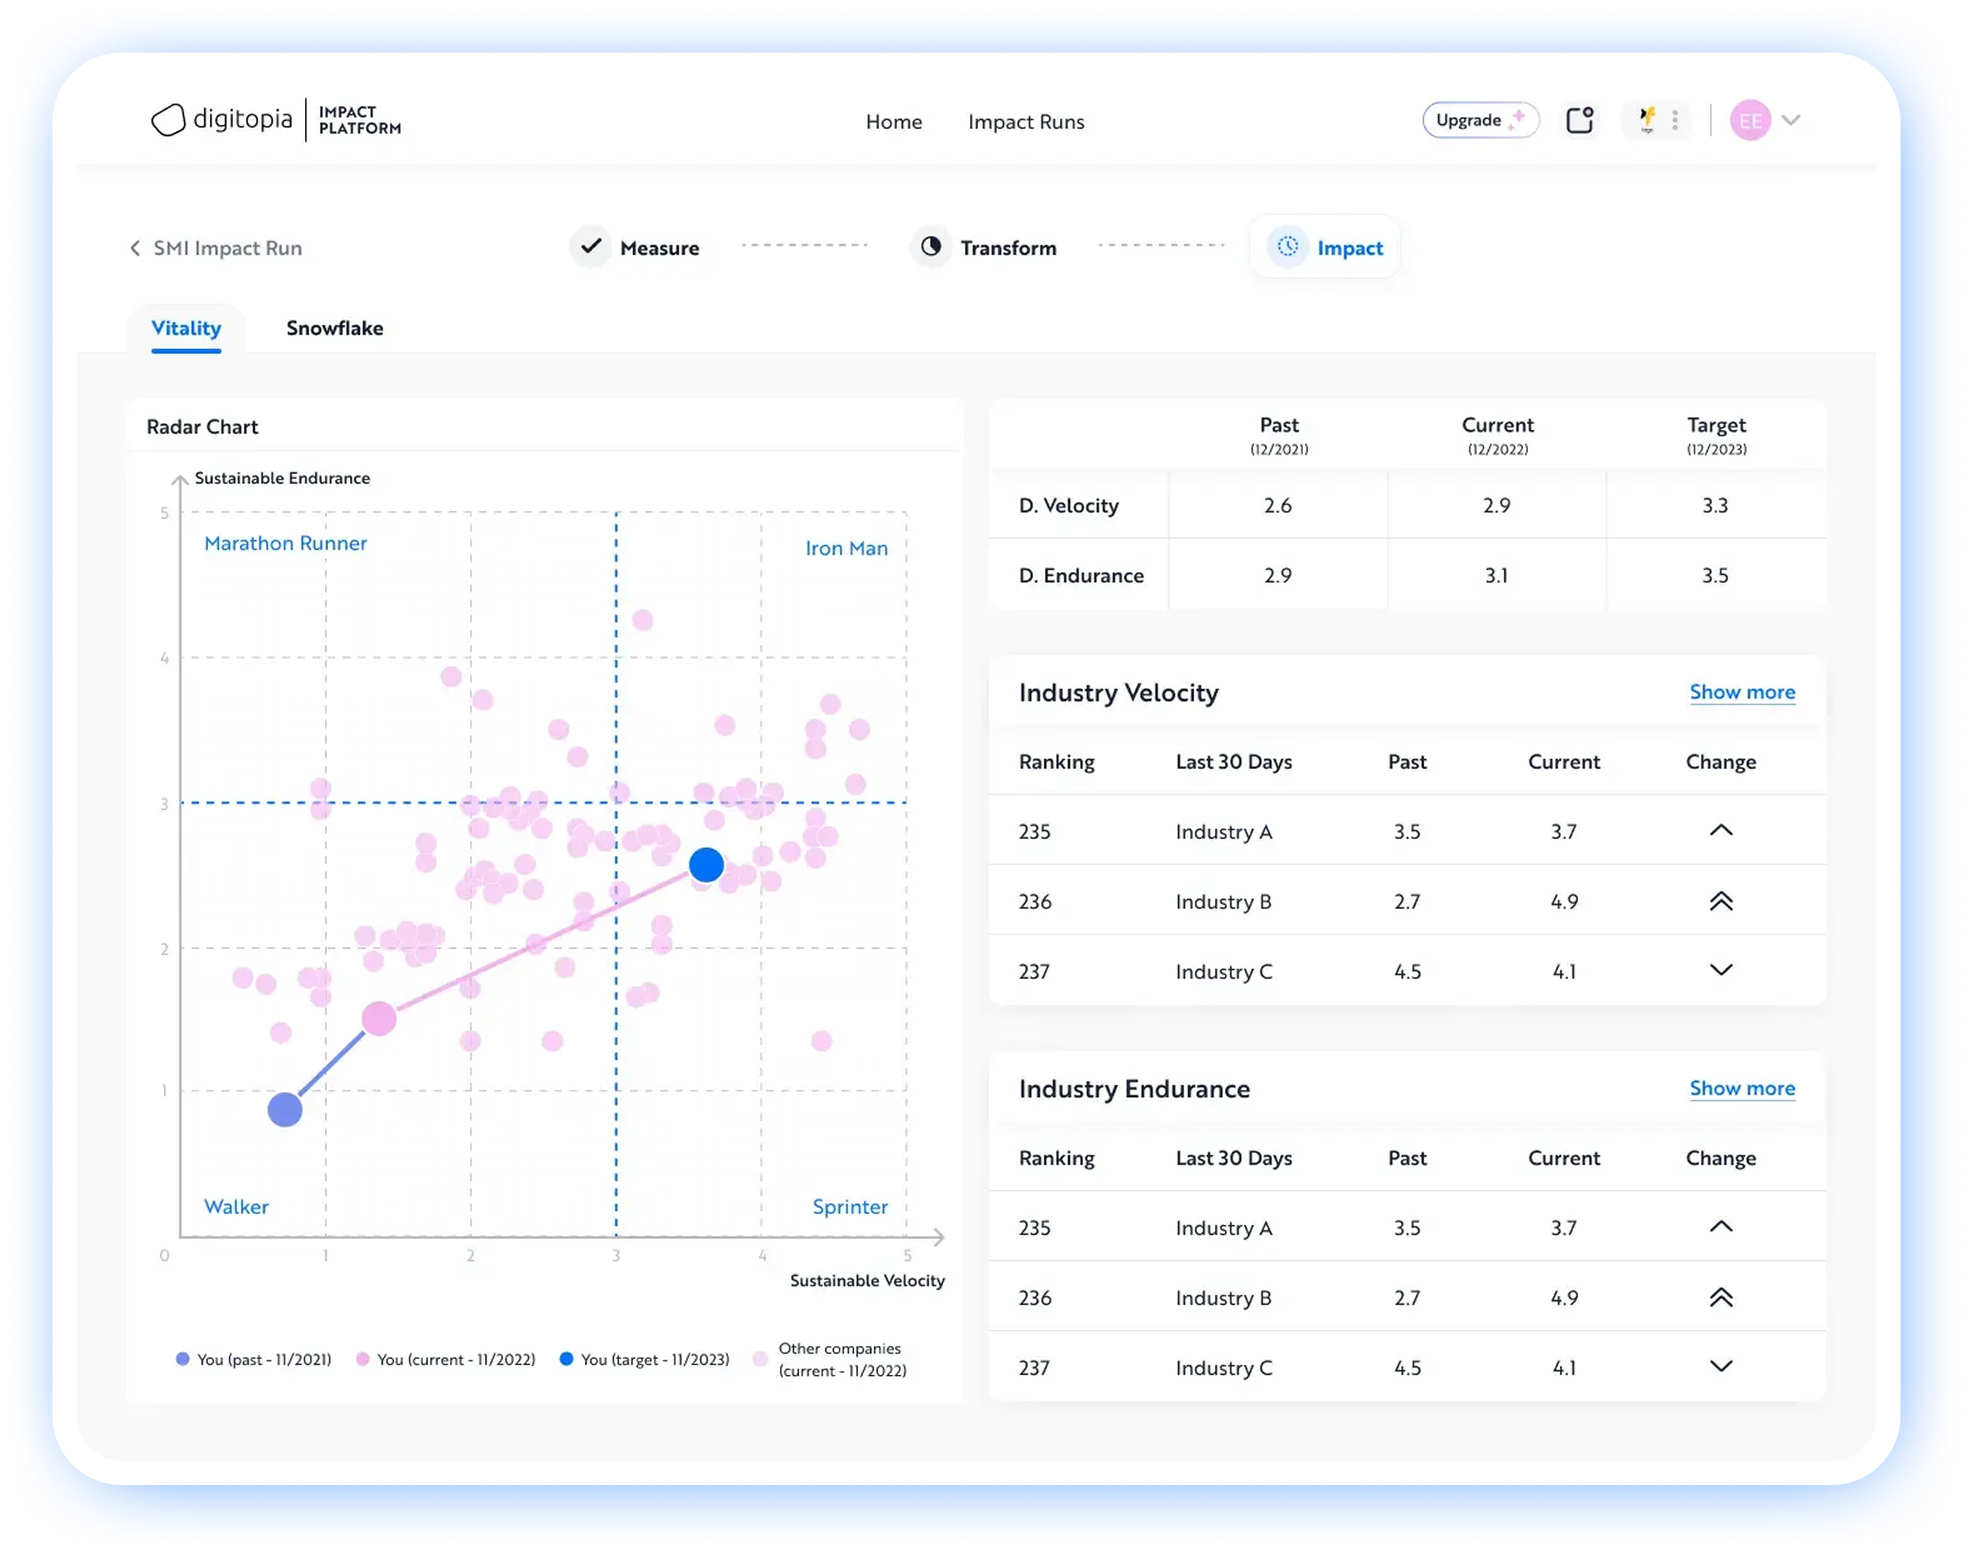Click the large pink current data point

pos(378,1018)
